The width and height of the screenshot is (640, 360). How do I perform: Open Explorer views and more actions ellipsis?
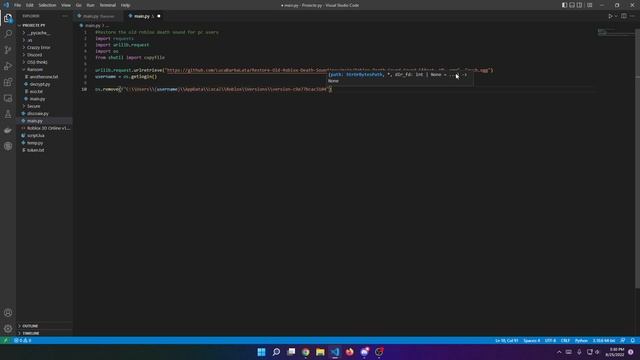pyautogui.click(x=65, y=16)
